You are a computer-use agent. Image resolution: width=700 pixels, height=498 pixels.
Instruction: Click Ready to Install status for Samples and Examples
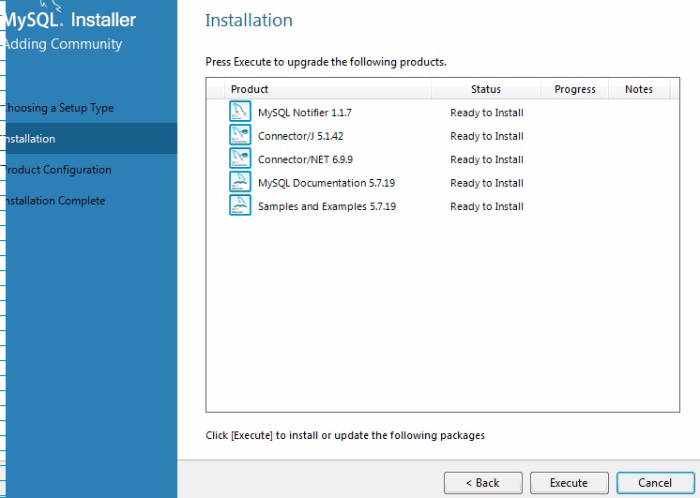point(487,207)
